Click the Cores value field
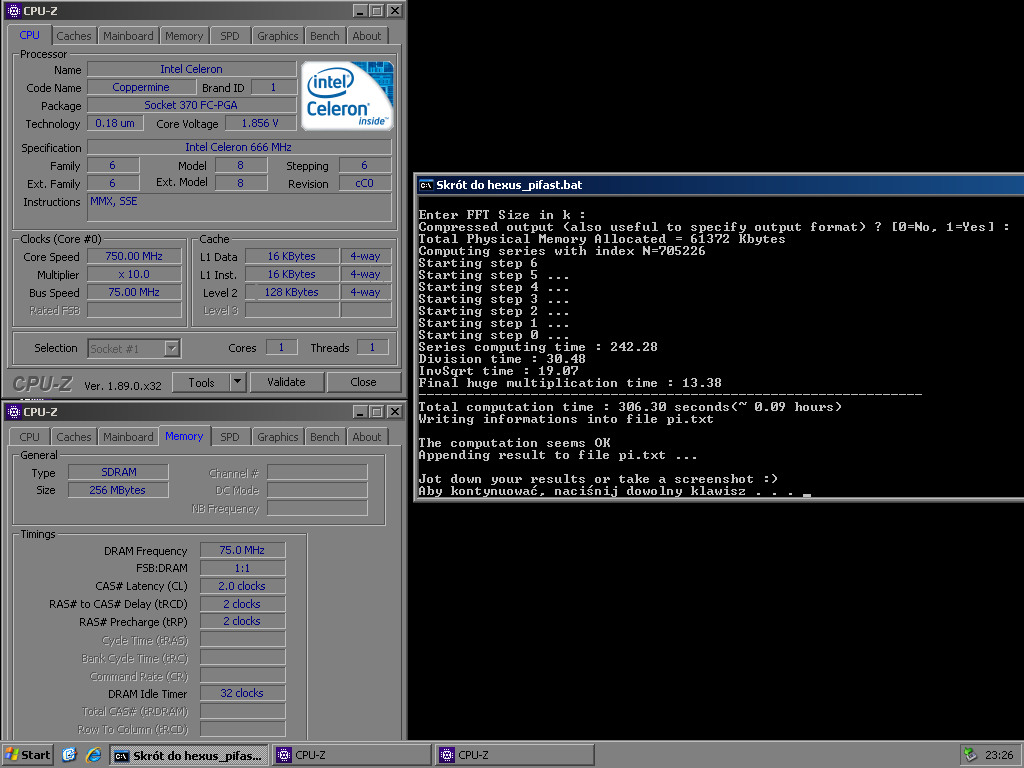The width and height of the screenshot is (1024, 768). [x=281, y=347]
